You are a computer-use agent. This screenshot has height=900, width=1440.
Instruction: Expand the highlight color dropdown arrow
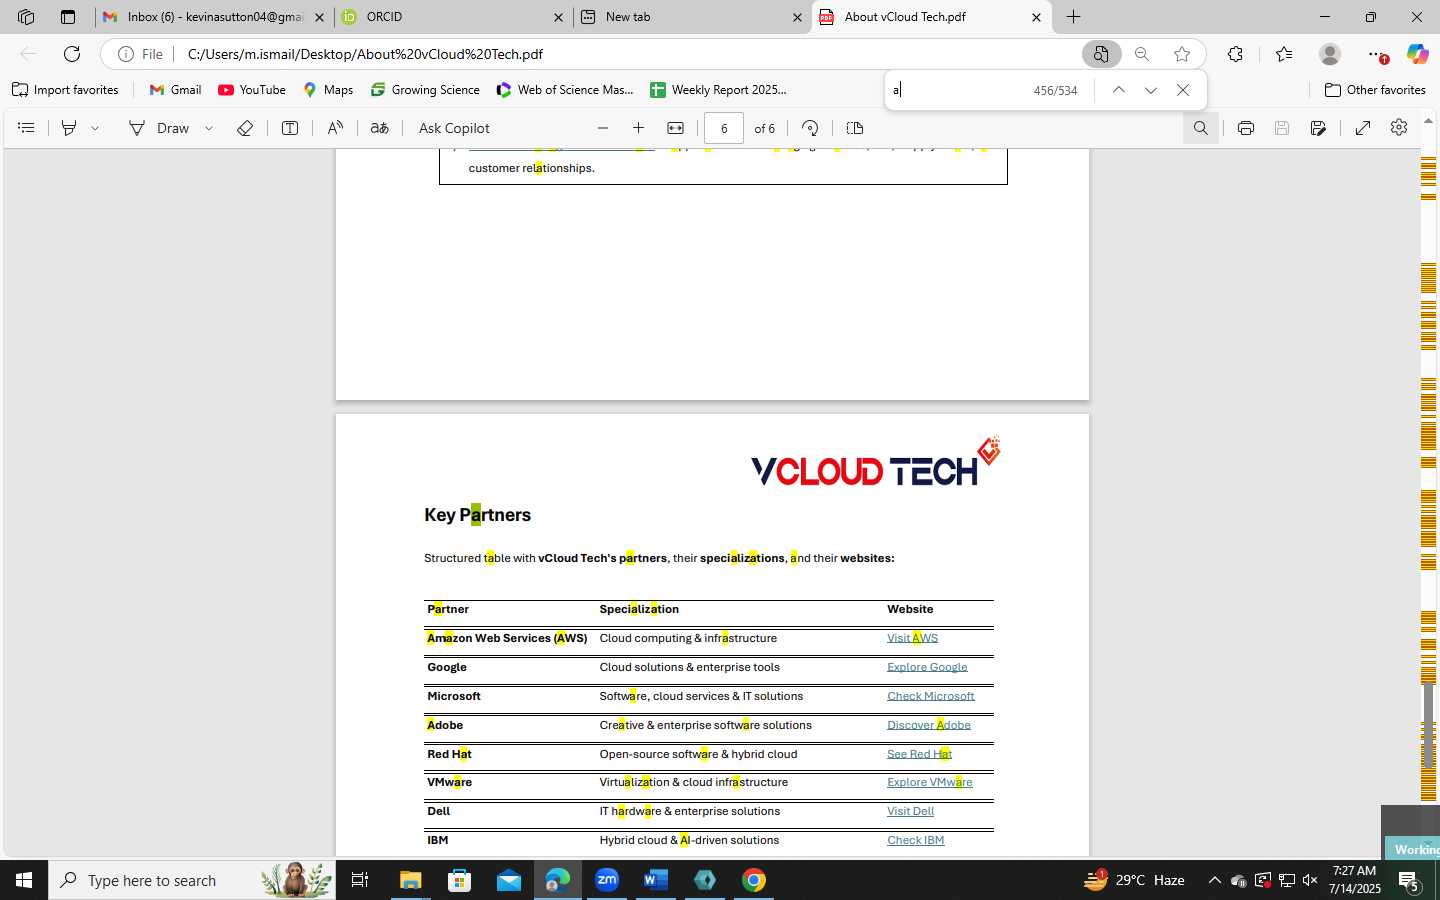click(x=95, y=128)
